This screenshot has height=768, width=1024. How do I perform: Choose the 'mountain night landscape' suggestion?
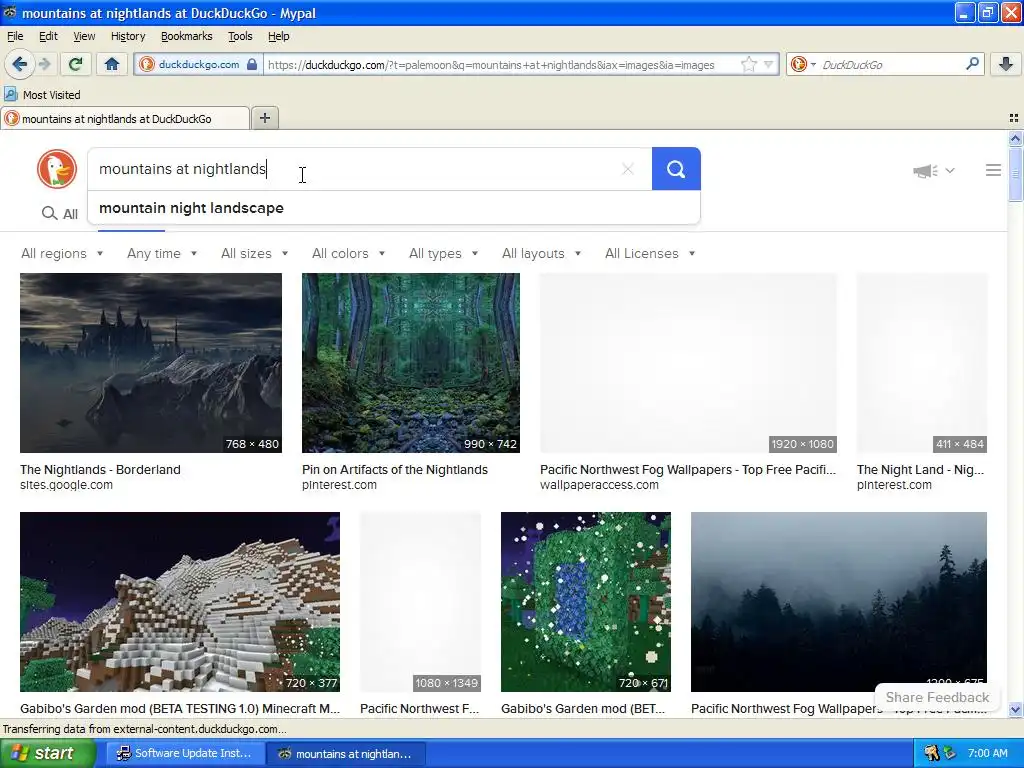(394, 208)
